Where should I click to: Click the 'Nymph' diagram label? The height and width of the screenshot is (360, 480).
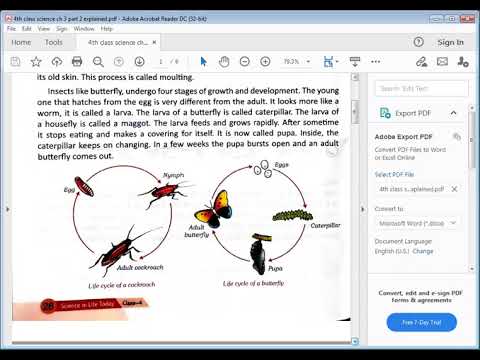[173, 175]
